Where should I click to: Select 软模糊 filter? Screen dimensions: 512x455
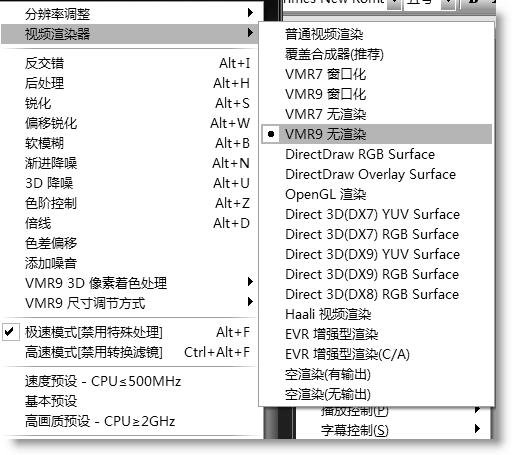pos(130,143)
